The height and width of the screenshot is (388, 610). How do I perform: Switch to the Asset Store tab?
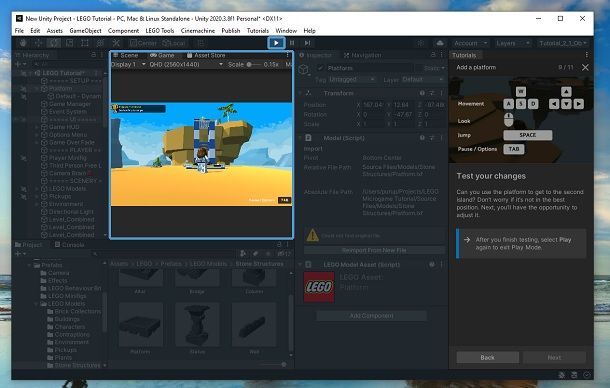pos(206,55)
